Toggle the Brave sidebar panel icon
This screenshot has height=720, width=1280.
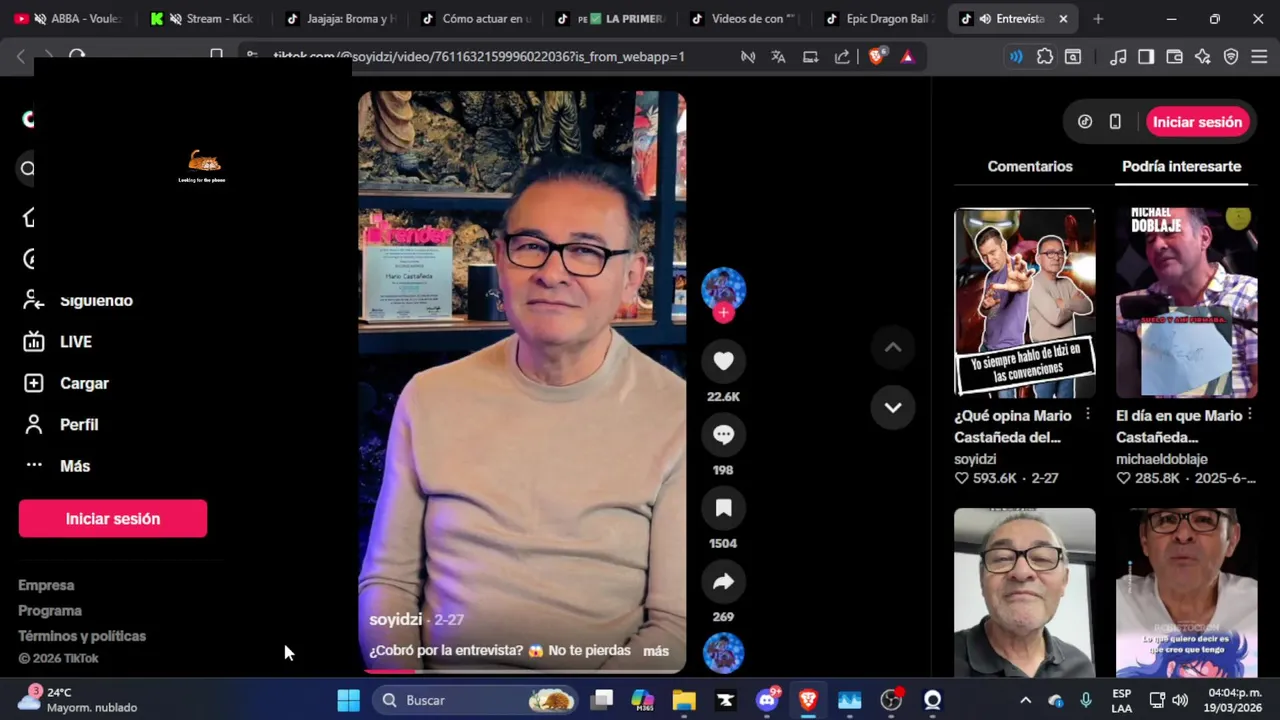(x=1146, y=57)
